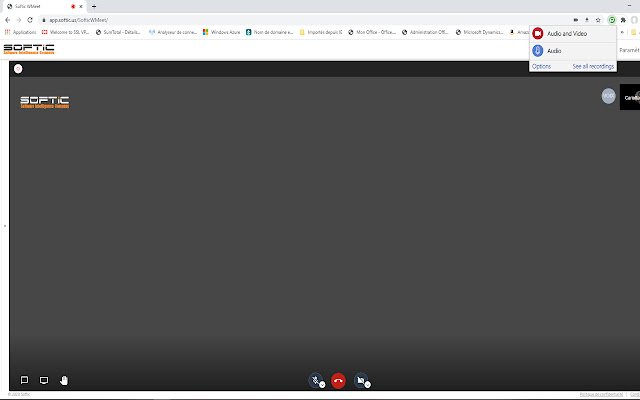Open the Paramèt... menu in header

click(x=629, y=50)
